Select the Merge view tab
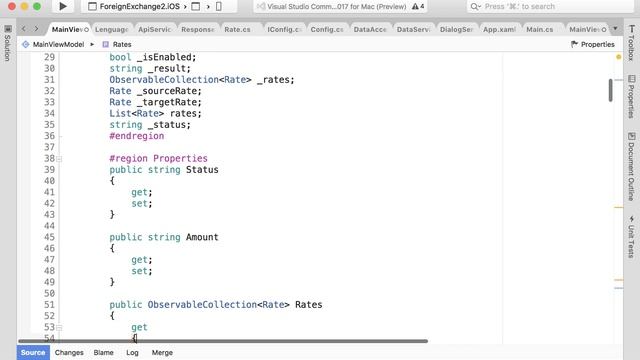Image resolution: width=640 pixels, height=360 pixels. click(162, 352)
